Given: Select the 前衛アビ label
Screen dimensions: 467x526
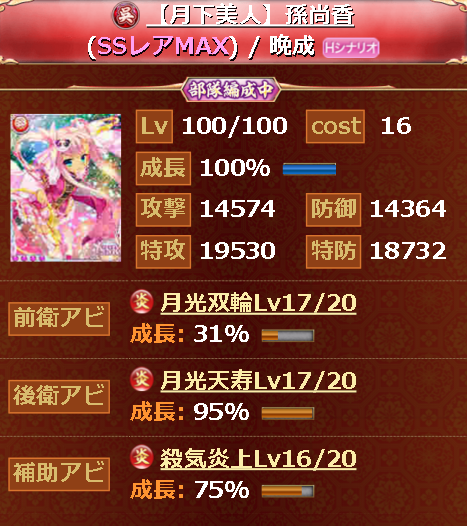Looking at the screenshot, I should coord(59,319).
